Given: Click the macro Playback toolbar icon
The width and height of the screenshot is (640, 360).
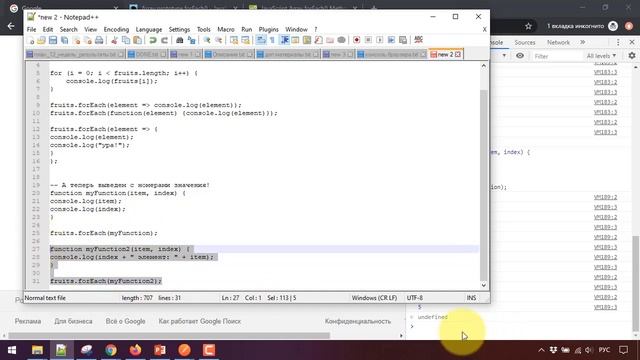Looking at the screenshot, I should point(380,40).
